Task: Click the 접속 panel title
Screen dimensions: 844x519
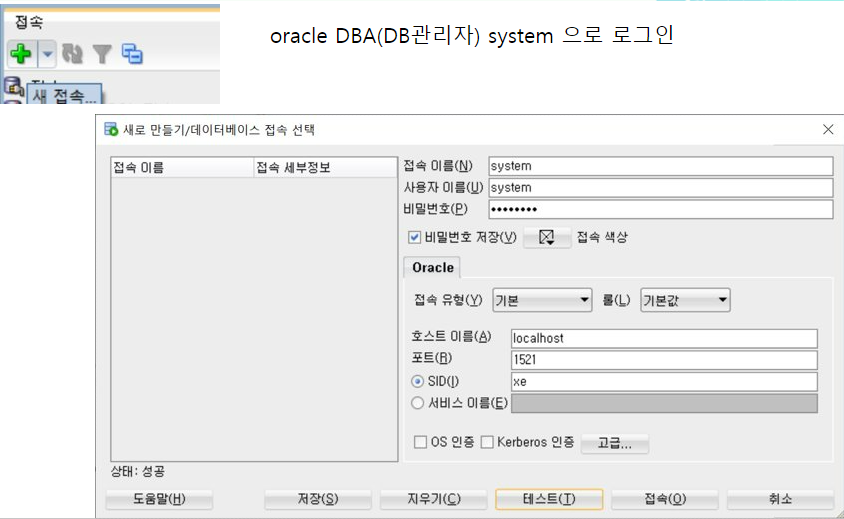Action: click(29, 22)
